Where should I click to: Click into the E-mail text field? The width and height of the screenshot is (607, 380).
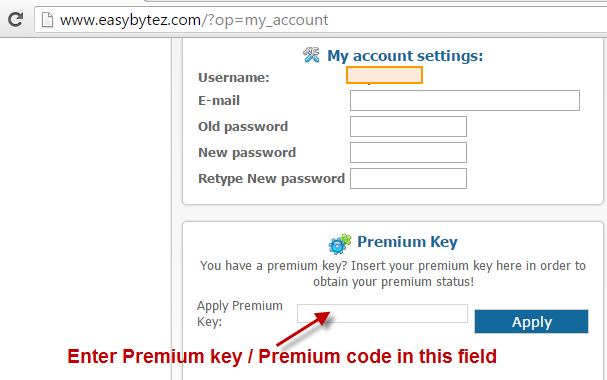465,101
